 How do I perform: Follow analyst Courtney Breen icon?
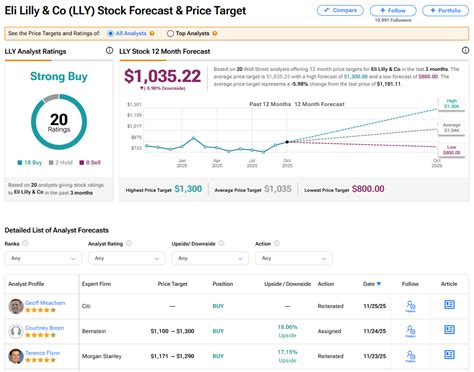(x=411, y=331)
